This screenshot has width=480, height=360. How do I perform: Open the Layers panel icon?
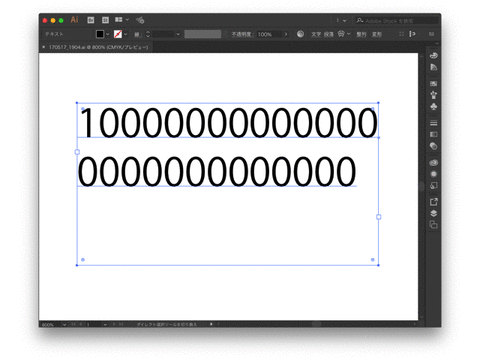pos(433,213)
